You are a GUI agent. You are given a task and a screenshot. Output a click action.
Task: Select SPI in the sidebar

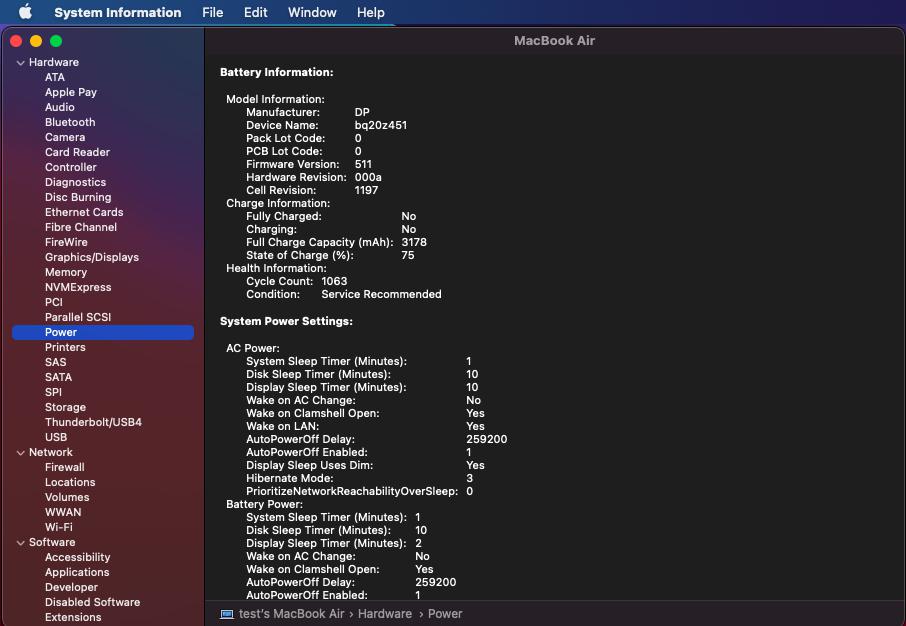pyautogui.click(x=53, y=392)
